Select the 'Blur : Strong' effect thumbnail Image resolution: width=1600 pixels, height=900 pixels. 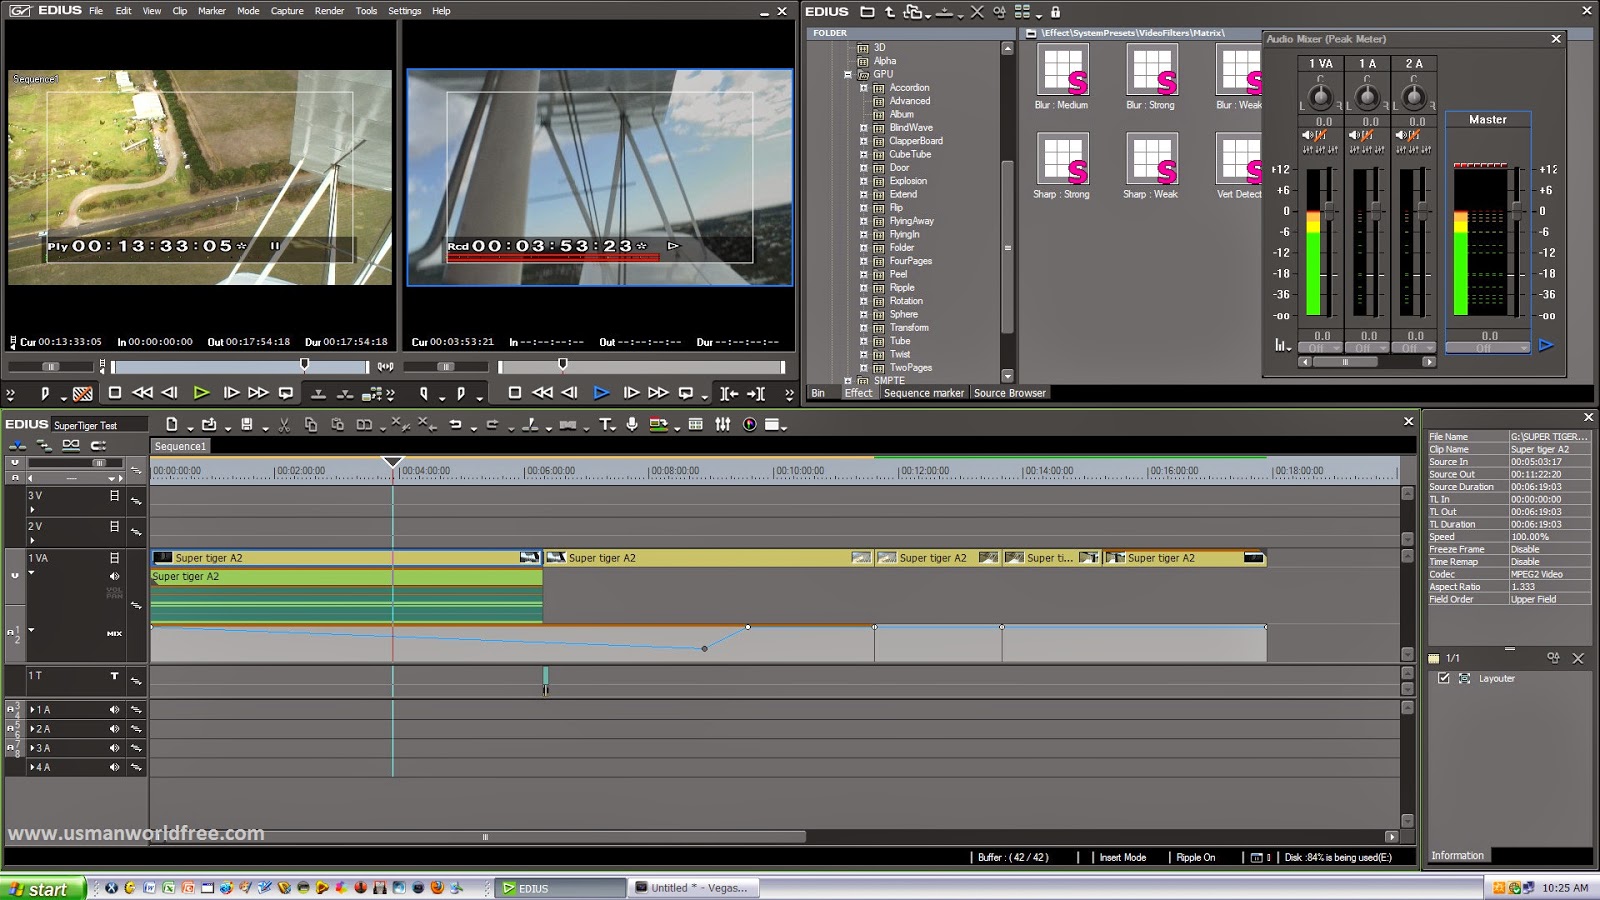[1151, 70]
